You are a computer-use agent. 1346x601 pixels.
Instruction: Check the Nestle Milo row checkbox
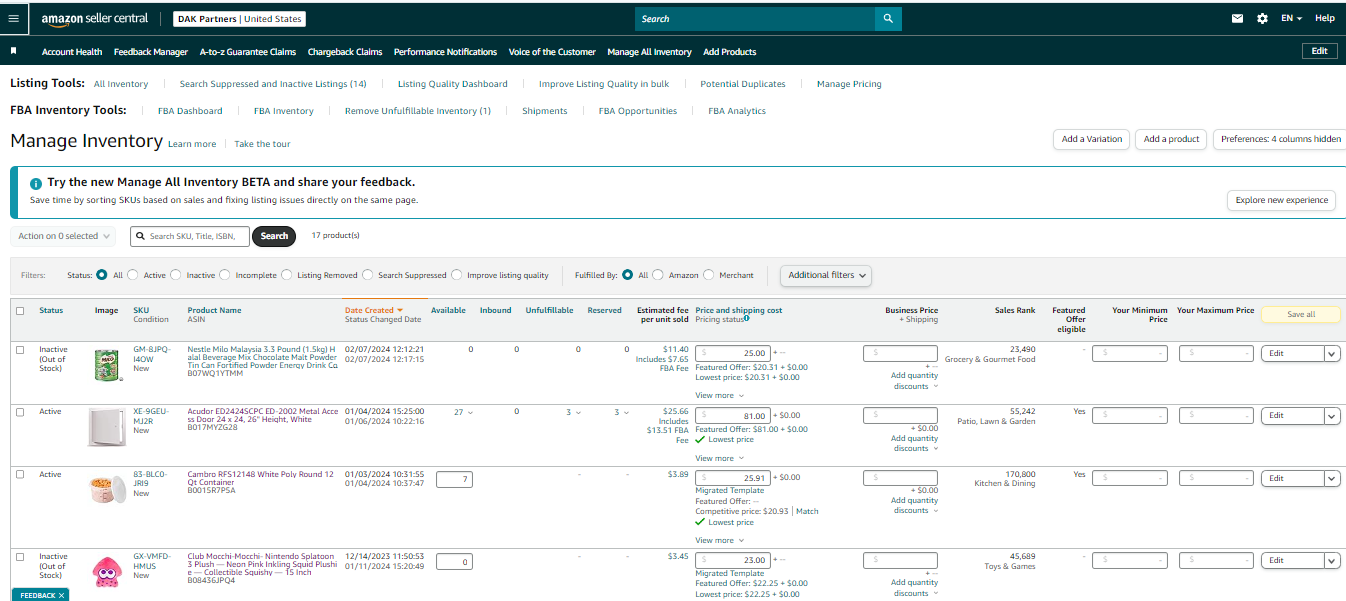click(x=20, y=349)
